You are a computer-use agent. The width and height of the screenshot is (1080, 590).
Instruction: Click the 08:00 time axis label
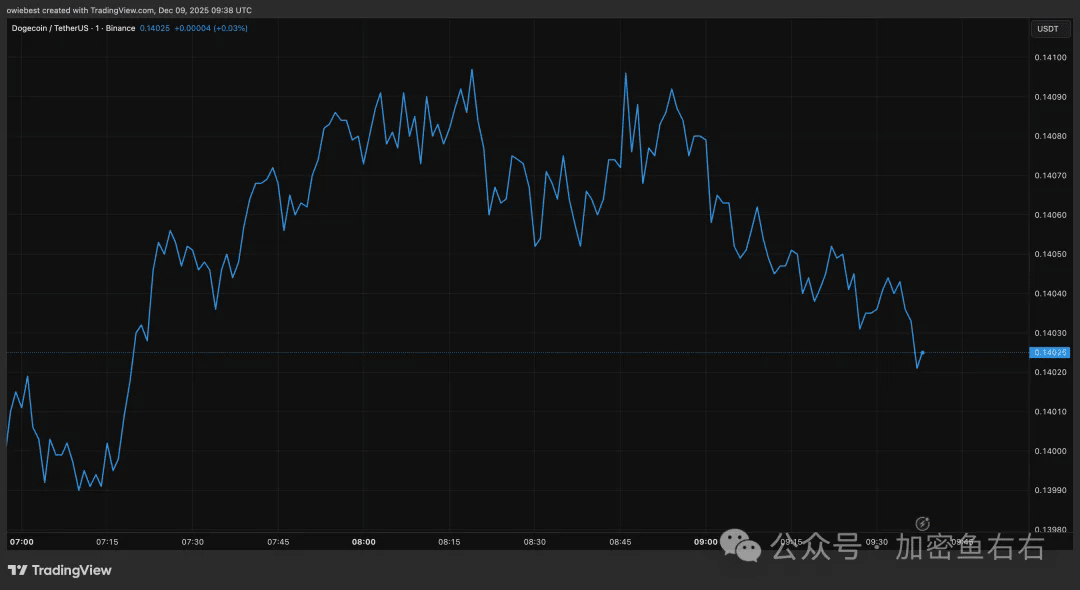pyautogui.click(x=364, y=542)
